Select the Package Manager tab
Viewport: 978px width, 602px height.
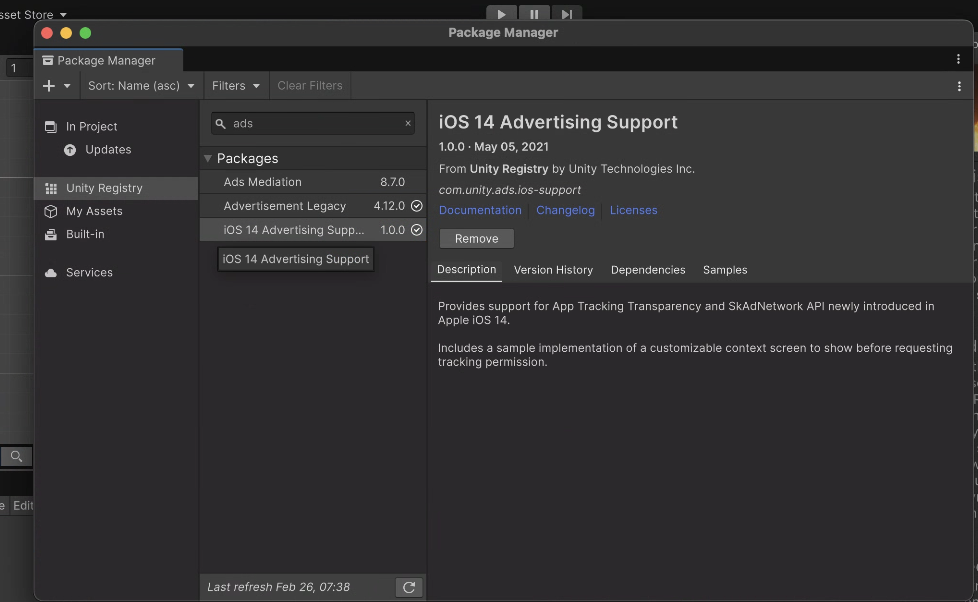pos(108,61)
